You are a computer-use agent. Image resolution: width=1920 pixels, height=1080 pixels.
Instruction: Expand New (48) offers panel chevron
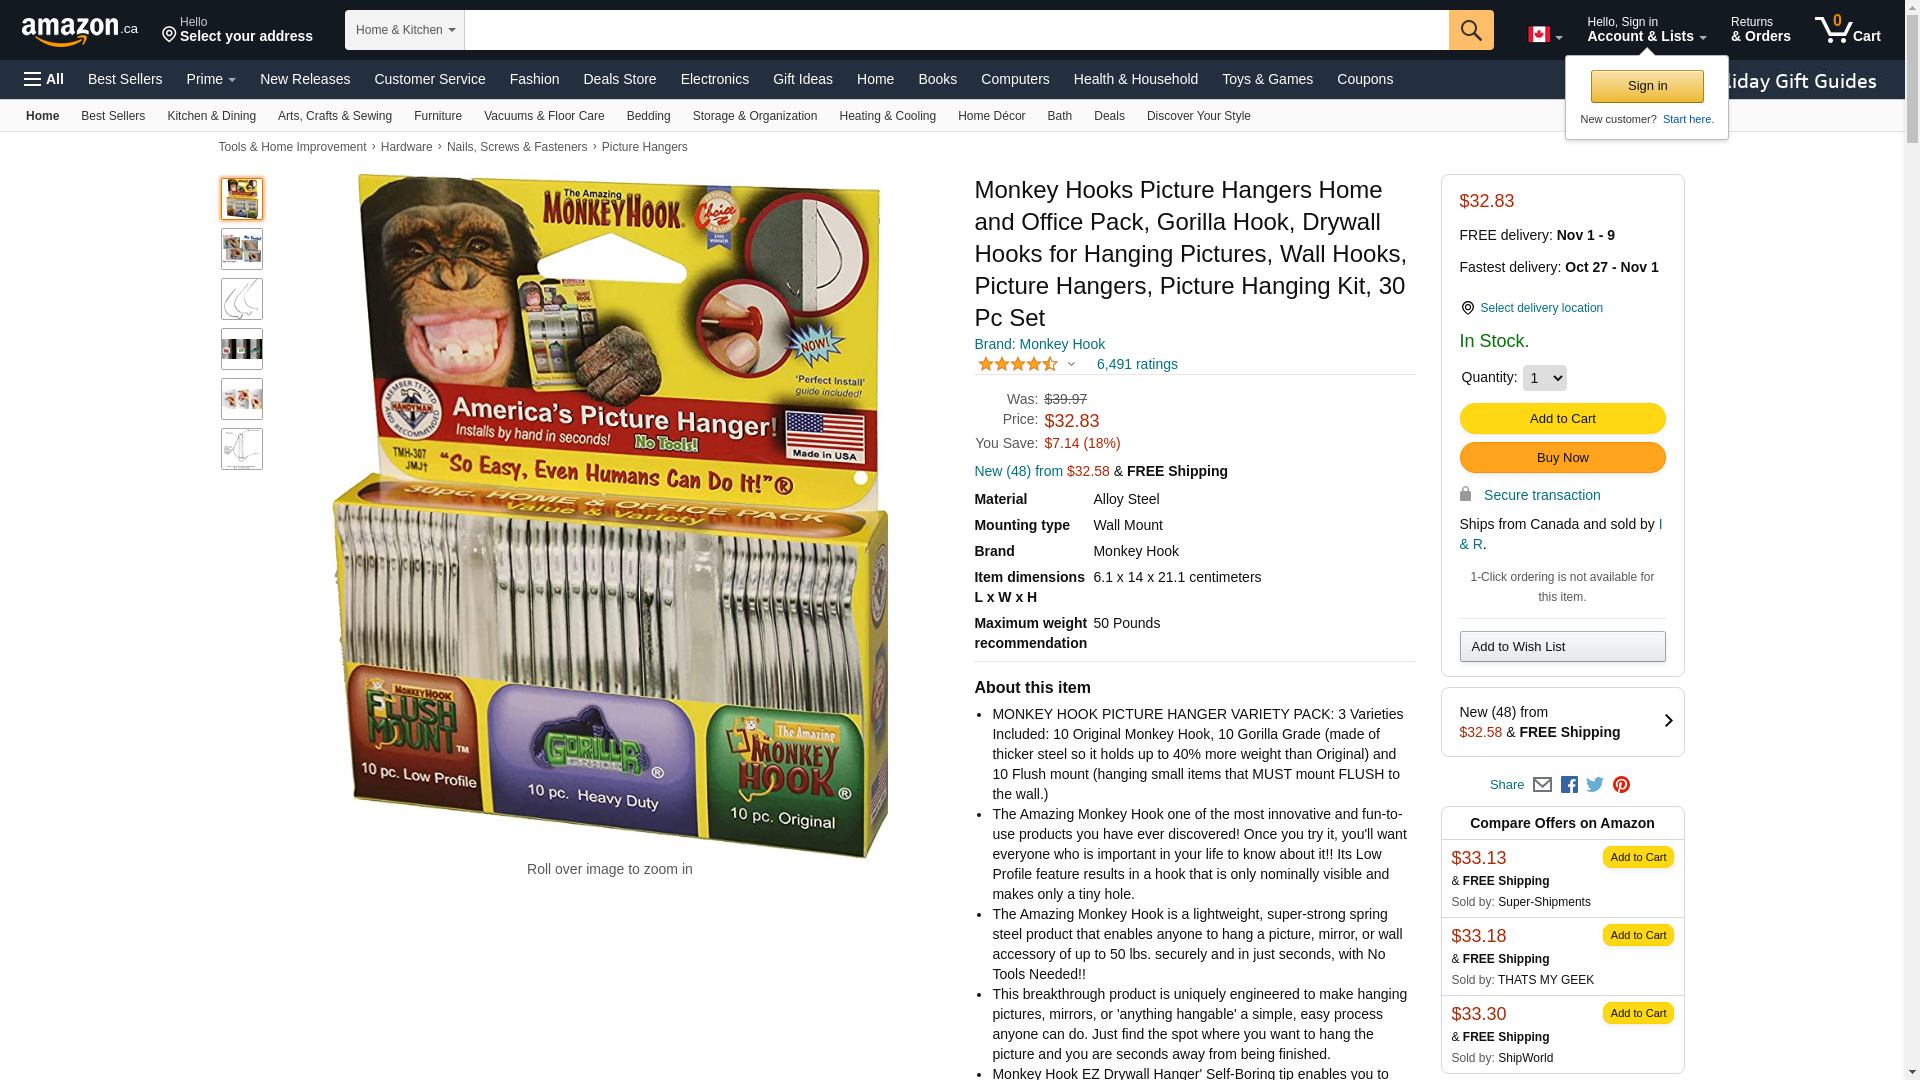tap(1668, 721)
